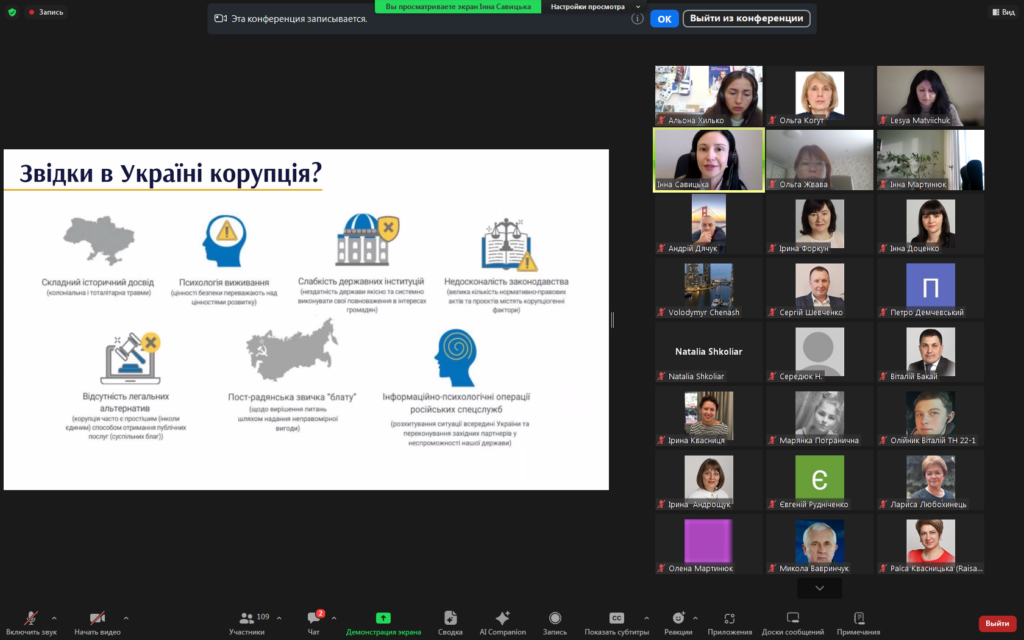This screenshot has height=640, width=1024.
Task: Click the green Демонстрация экрана share icon
Action: tap(383, 618)
